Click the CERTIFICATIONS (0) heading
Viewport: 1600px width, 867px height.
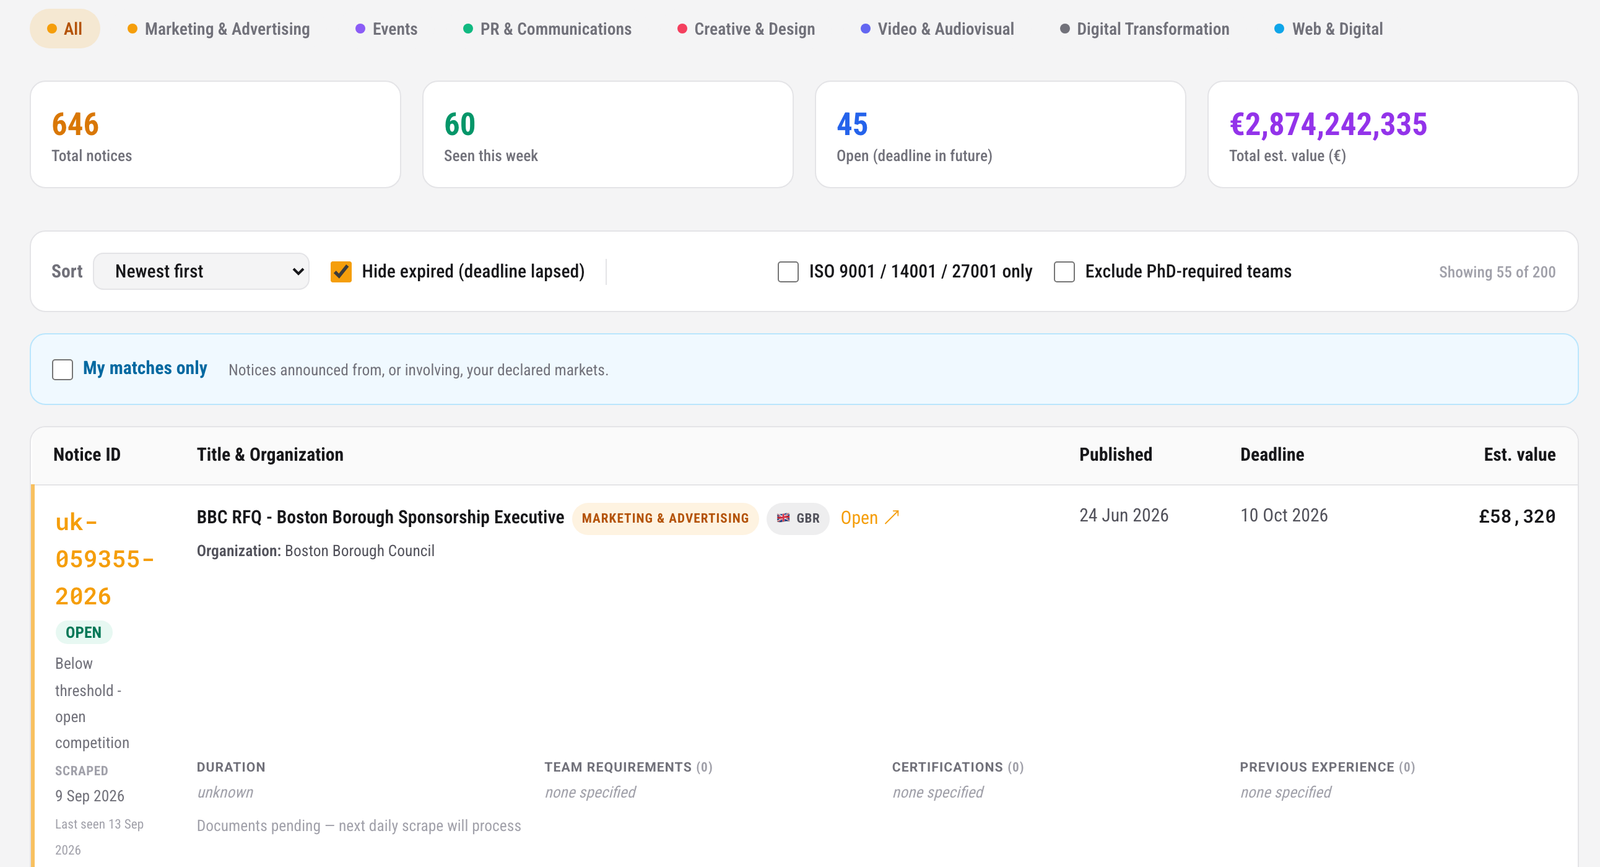tap(958, 767)
